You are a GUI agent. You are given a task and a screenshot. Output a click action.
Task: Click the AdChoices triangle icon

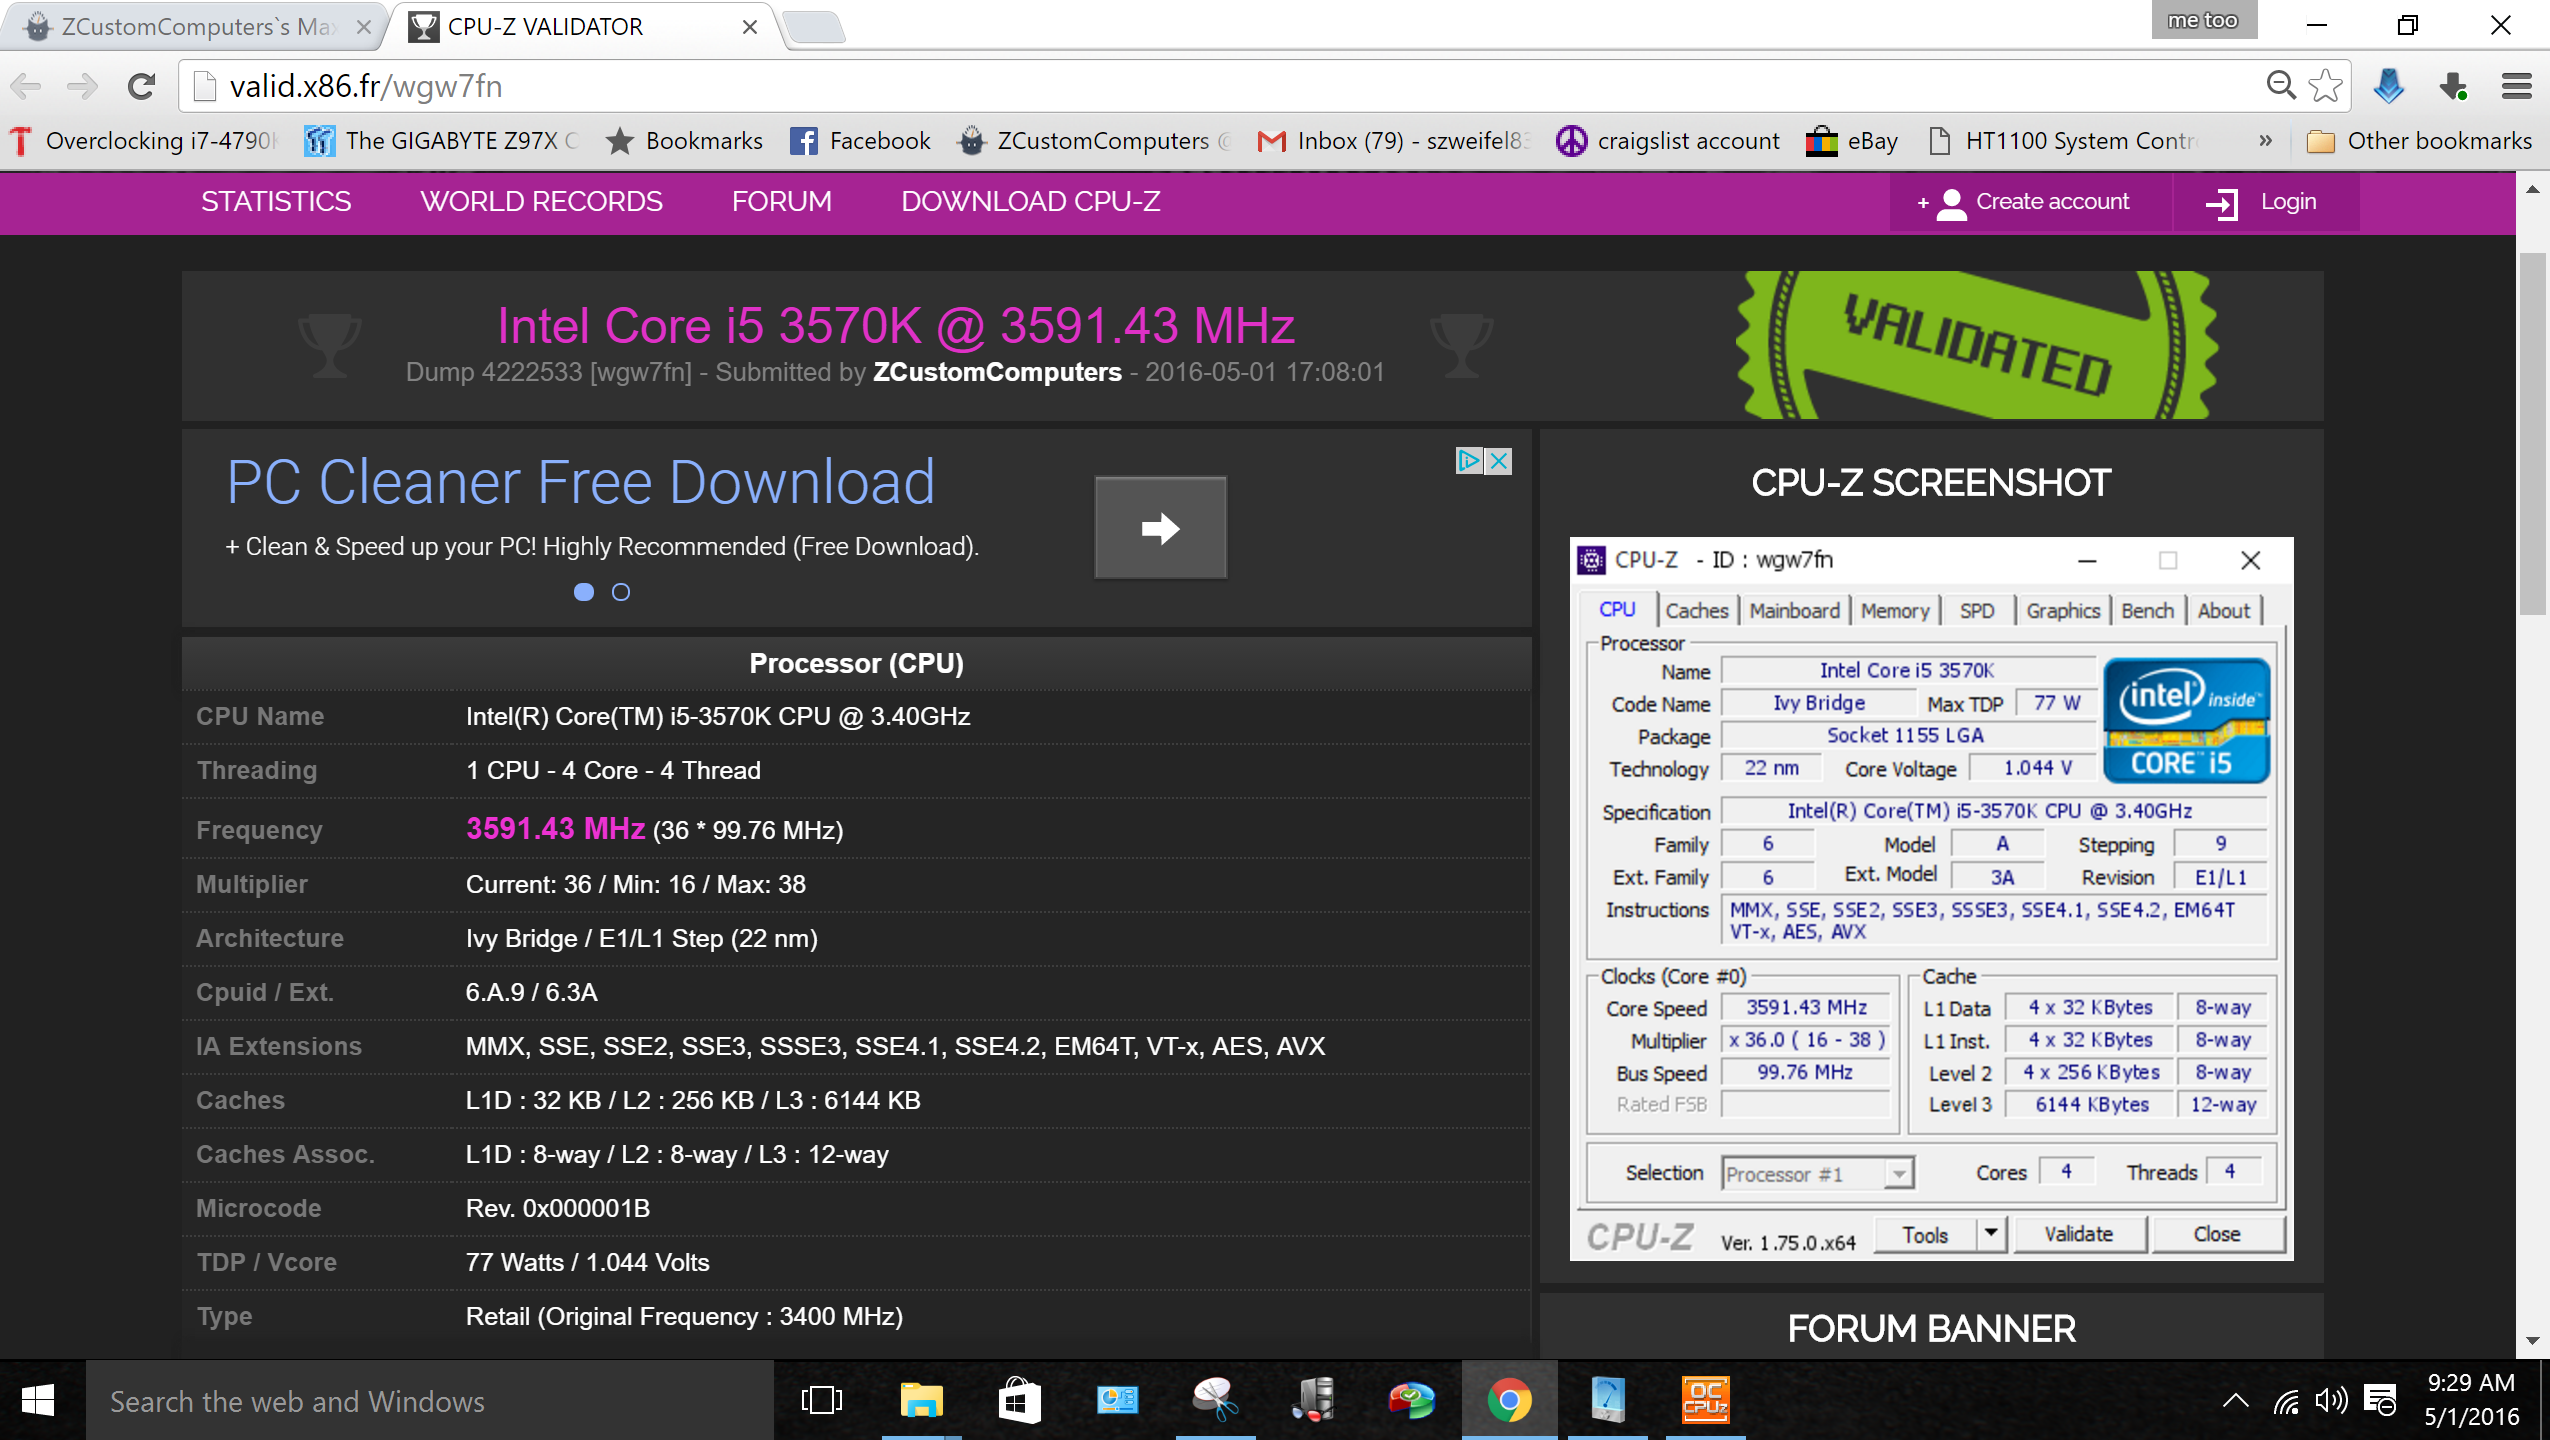1469,461
